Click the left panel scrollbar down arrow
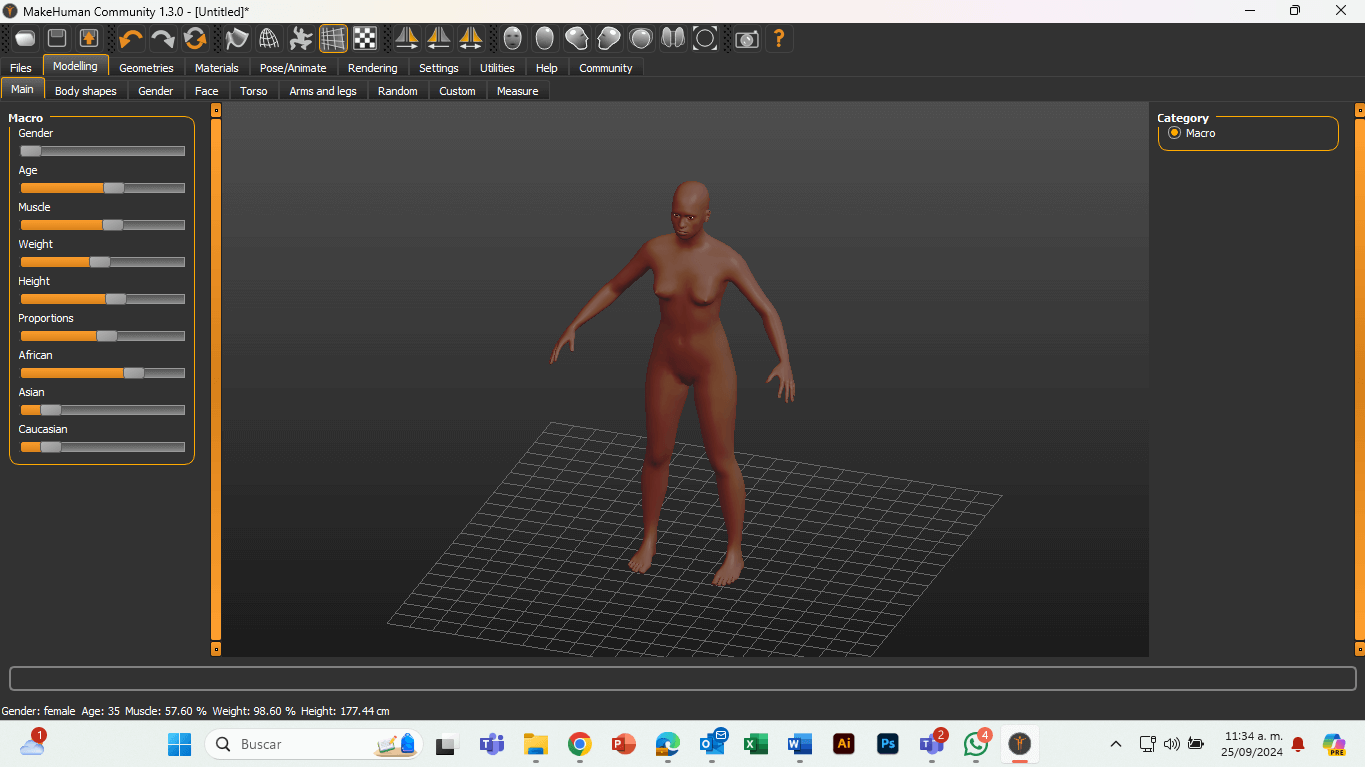 216,649
